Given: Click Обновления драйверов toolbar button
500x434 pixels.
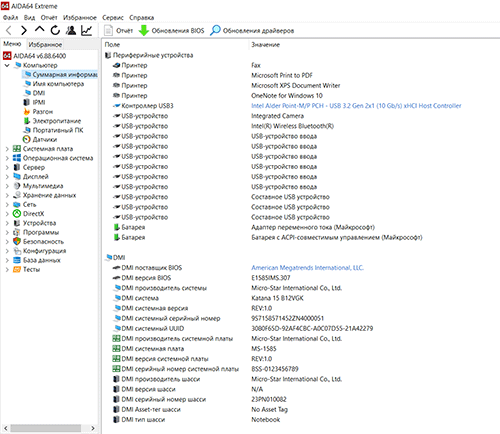Looking at the screenshot, I should (x=252, y=31).
